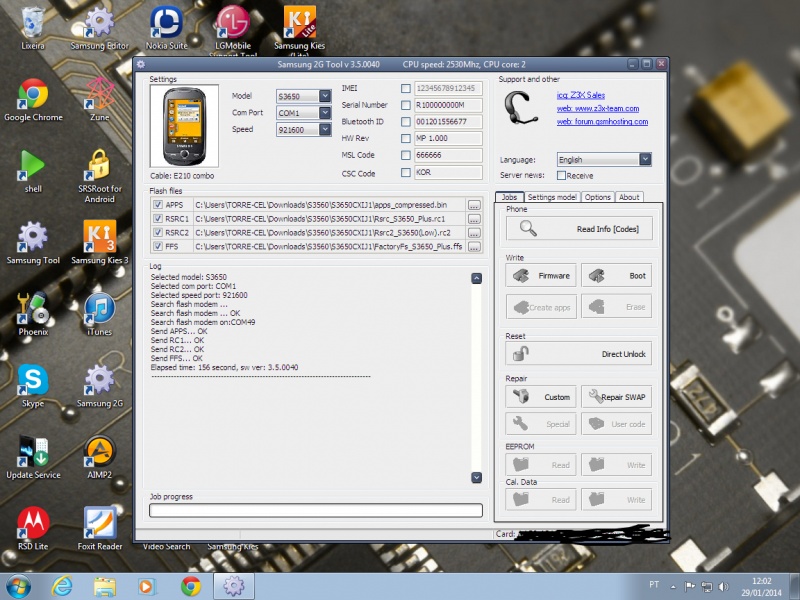
Task: Launch the Zune desktop shortcut
Action: 99,99
